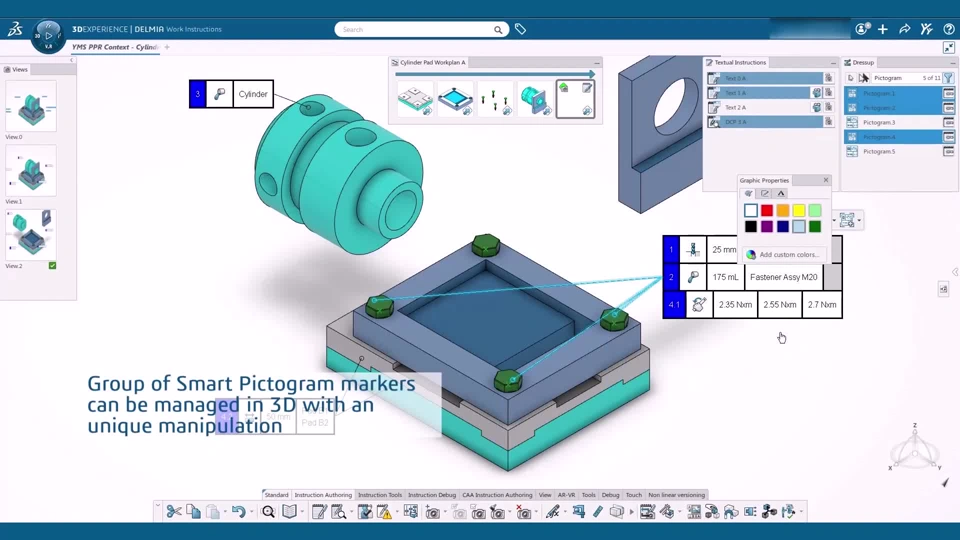960x540 pixels.
Task: Toggle the rightmost icon on the DCP 3 A row
Action: pos(828,122)
